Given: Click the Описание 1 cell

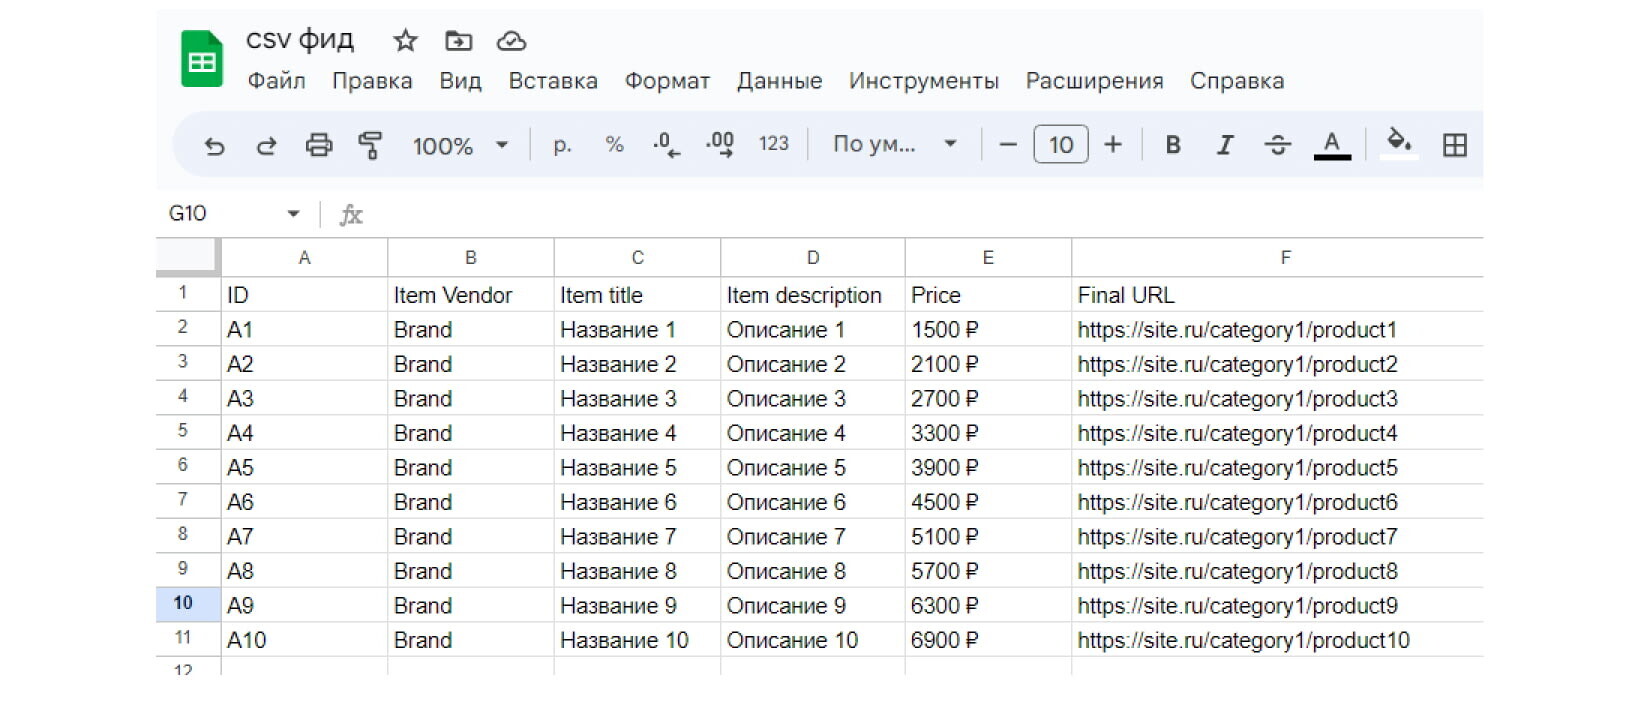Looking at the screenshot, I should (813, 329).
